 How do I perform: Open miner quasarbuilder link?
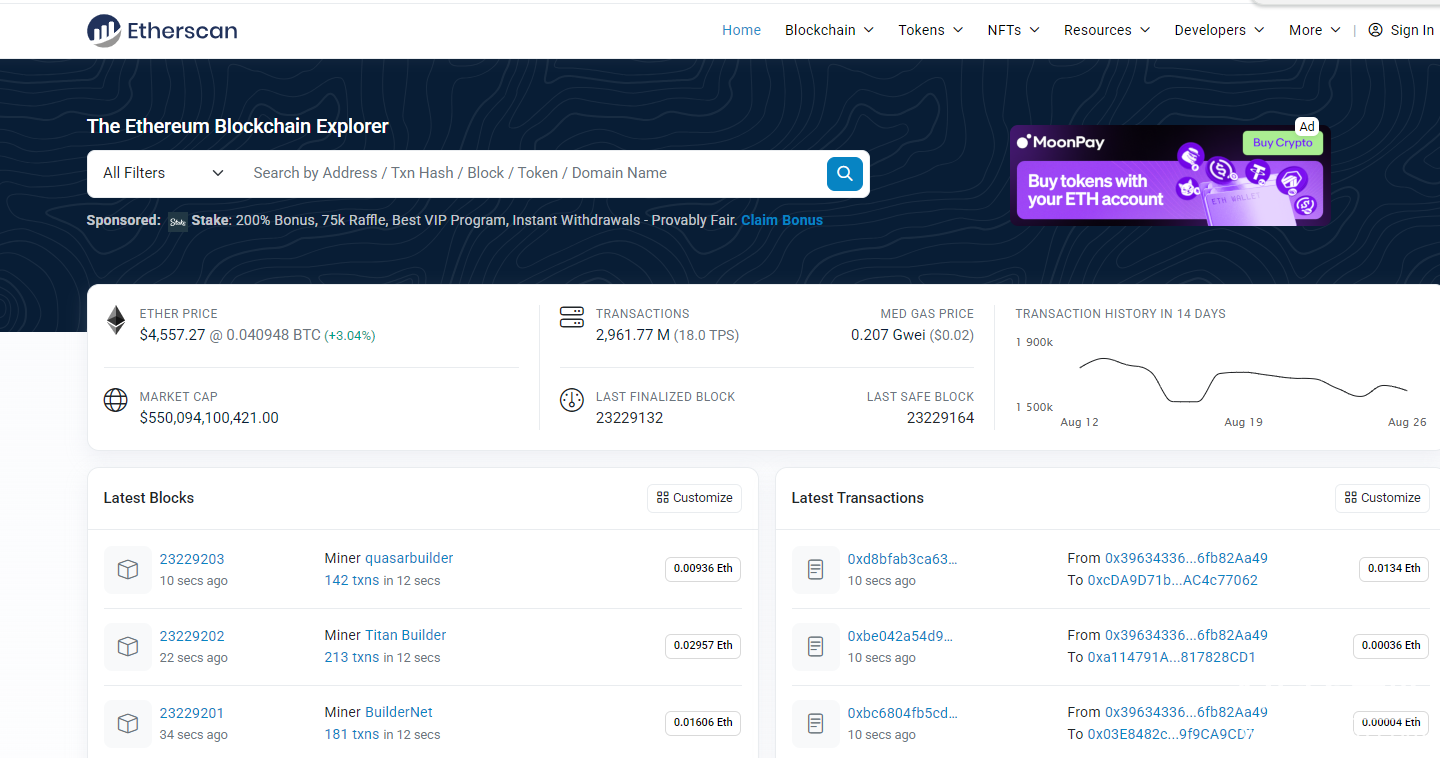click(x=409, y=558)
